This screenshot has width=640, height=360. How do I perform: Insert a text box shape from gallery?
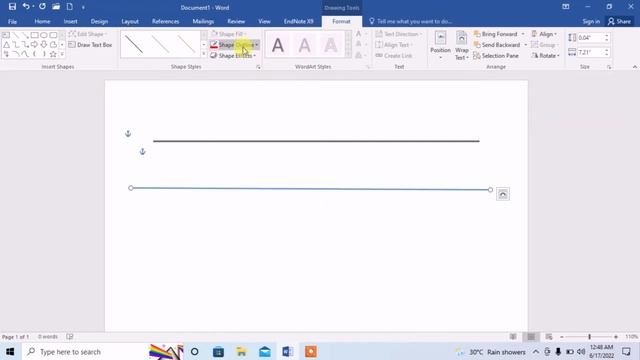(6, 35)
